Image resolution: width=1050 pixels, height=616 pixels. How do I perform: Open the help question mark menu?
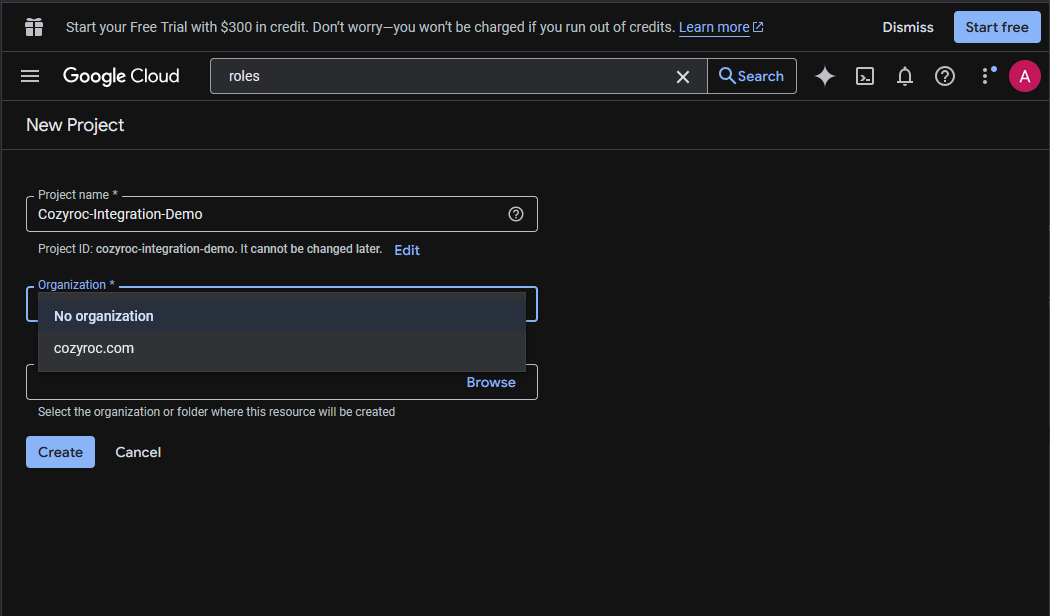[945, 76]
